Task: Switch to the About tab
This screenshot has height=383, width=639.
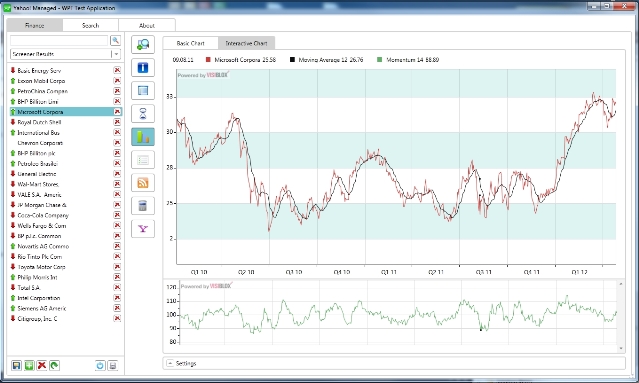Action: 147,25
